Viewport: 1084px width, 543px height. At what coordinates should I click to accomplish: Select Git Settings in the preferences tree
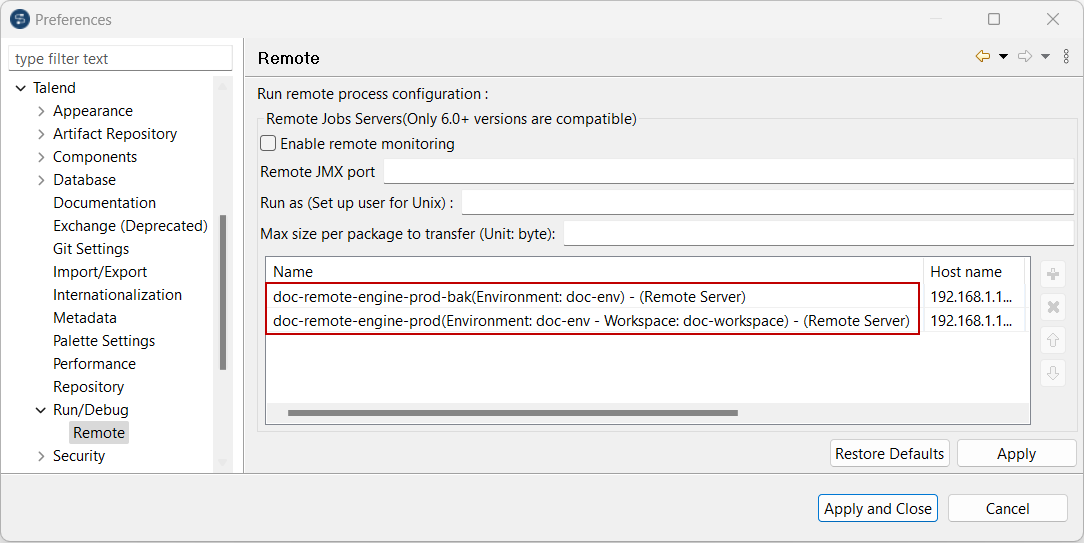(x=91, y=249)
